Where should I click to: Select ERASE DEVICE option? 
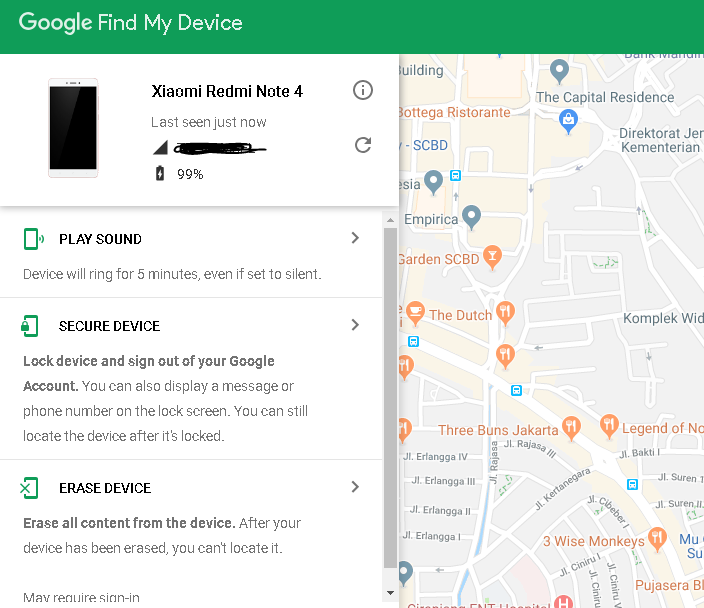point(105,488)
